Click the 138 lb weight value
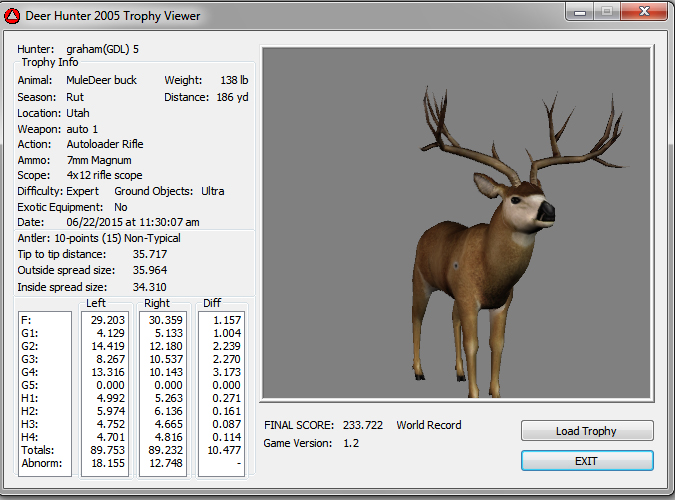675x500 pixels. point(234,80)
